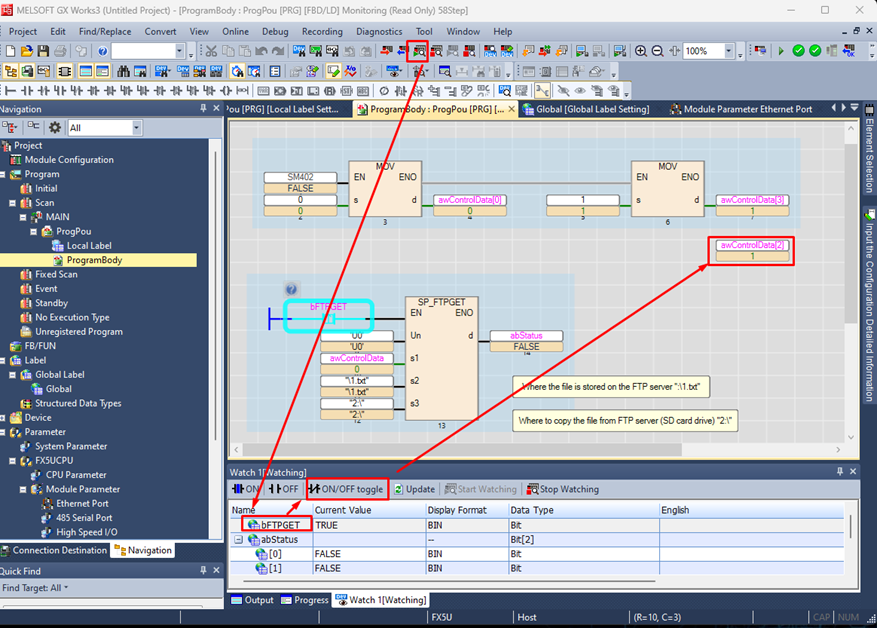Click the open eye icon in ladder toolbar
877x628 pixels.
click(580, 91)
